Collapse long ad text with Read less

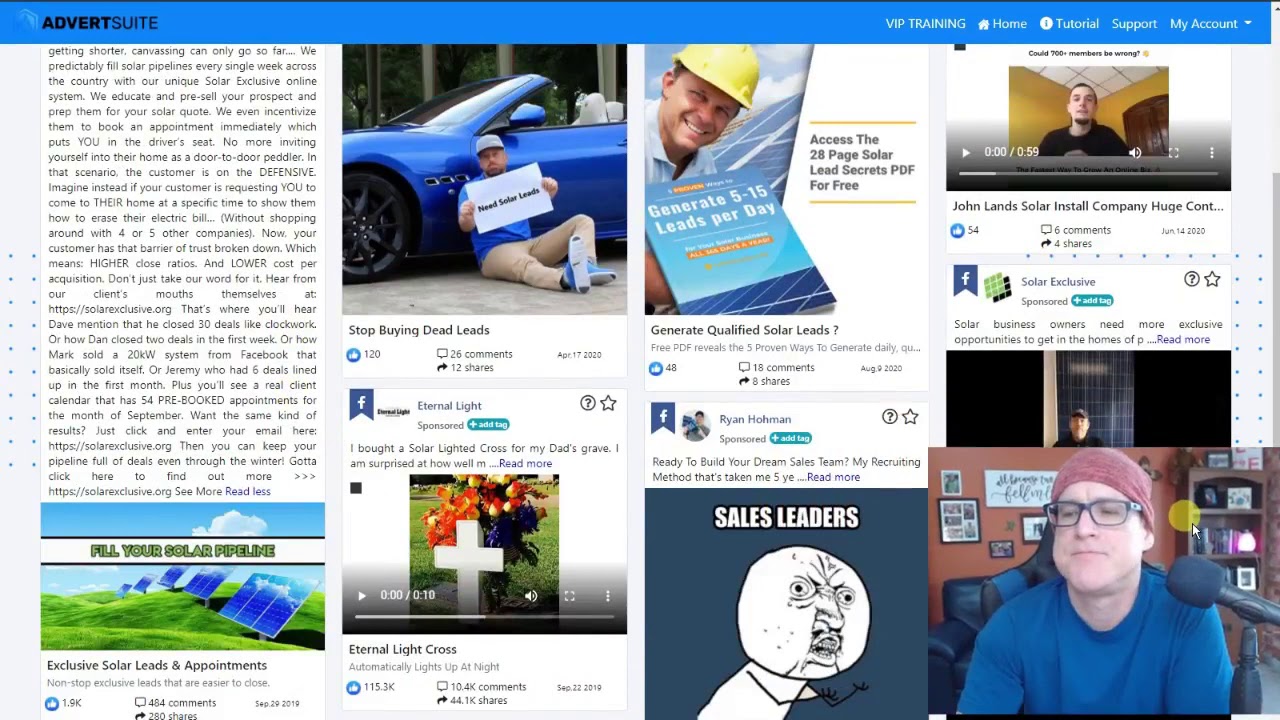pos(248,492)
